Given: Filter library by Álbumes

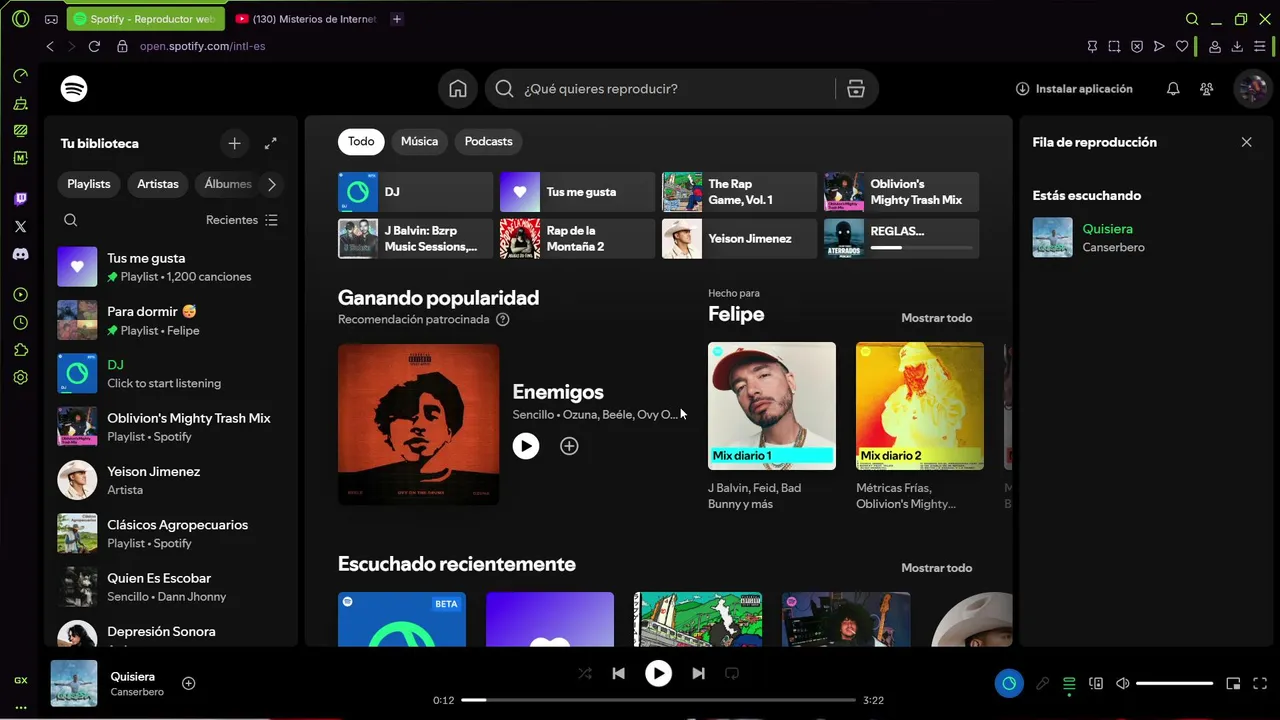Looking at the screenshot, I should pos(227,184).
